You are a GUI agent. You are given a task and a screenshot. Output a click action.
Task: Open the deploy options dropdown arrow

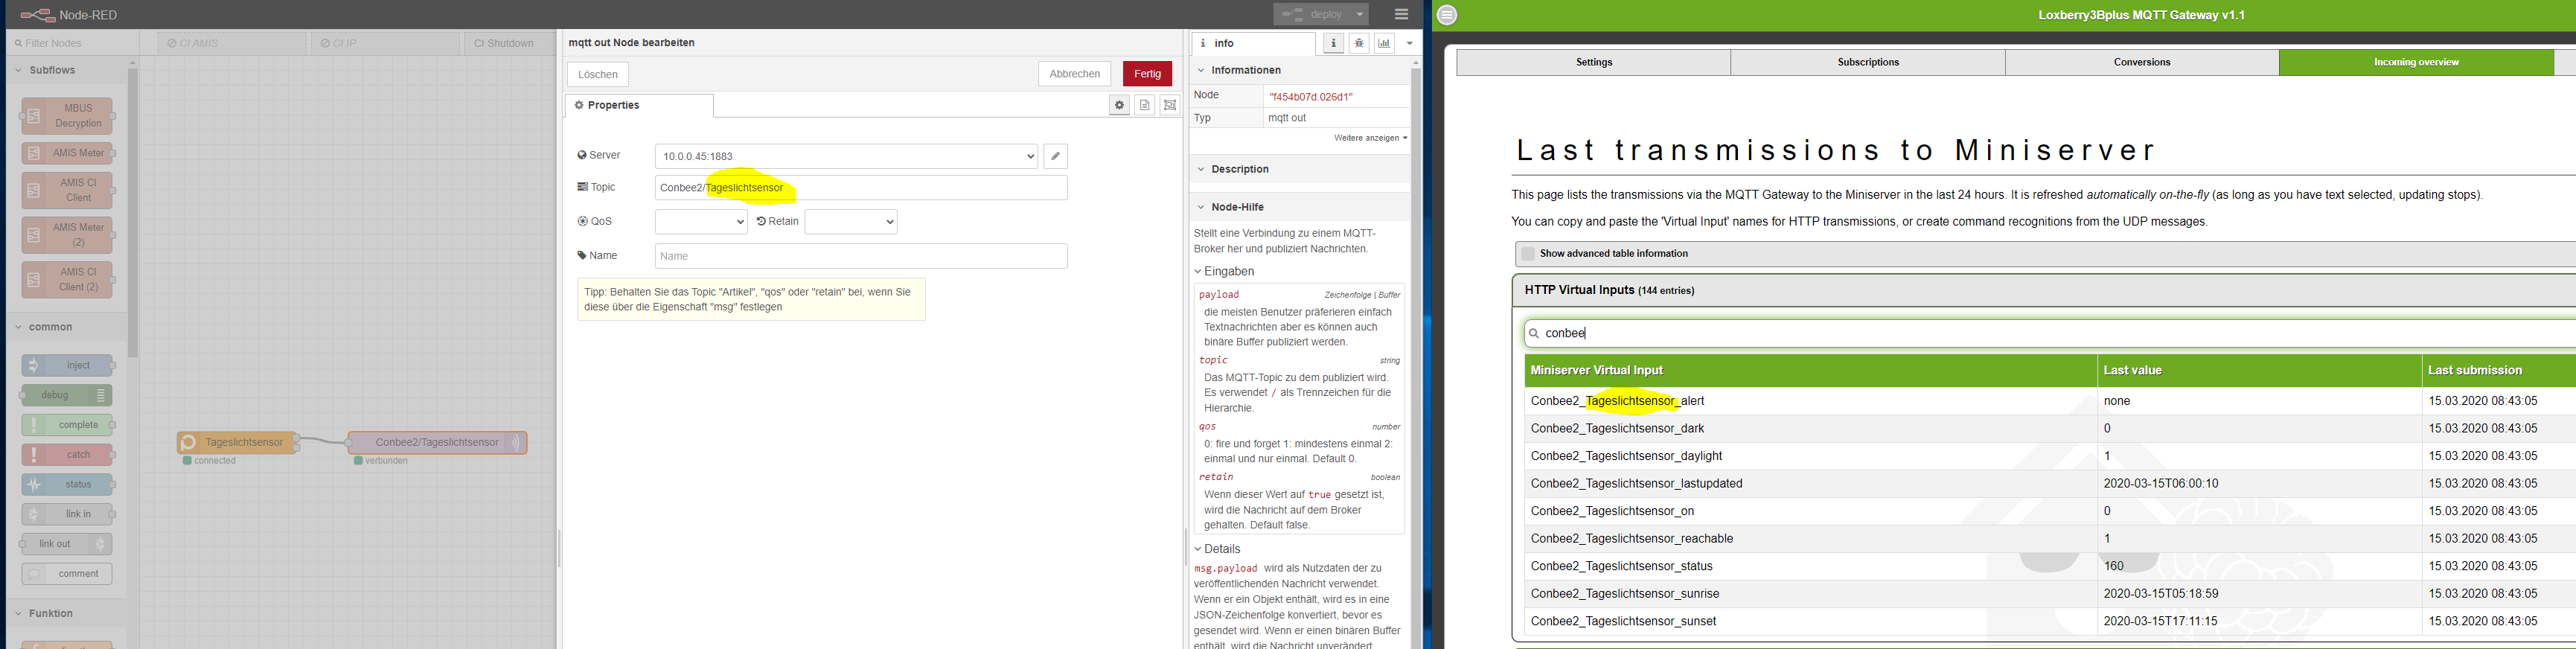pos(1360,14)
